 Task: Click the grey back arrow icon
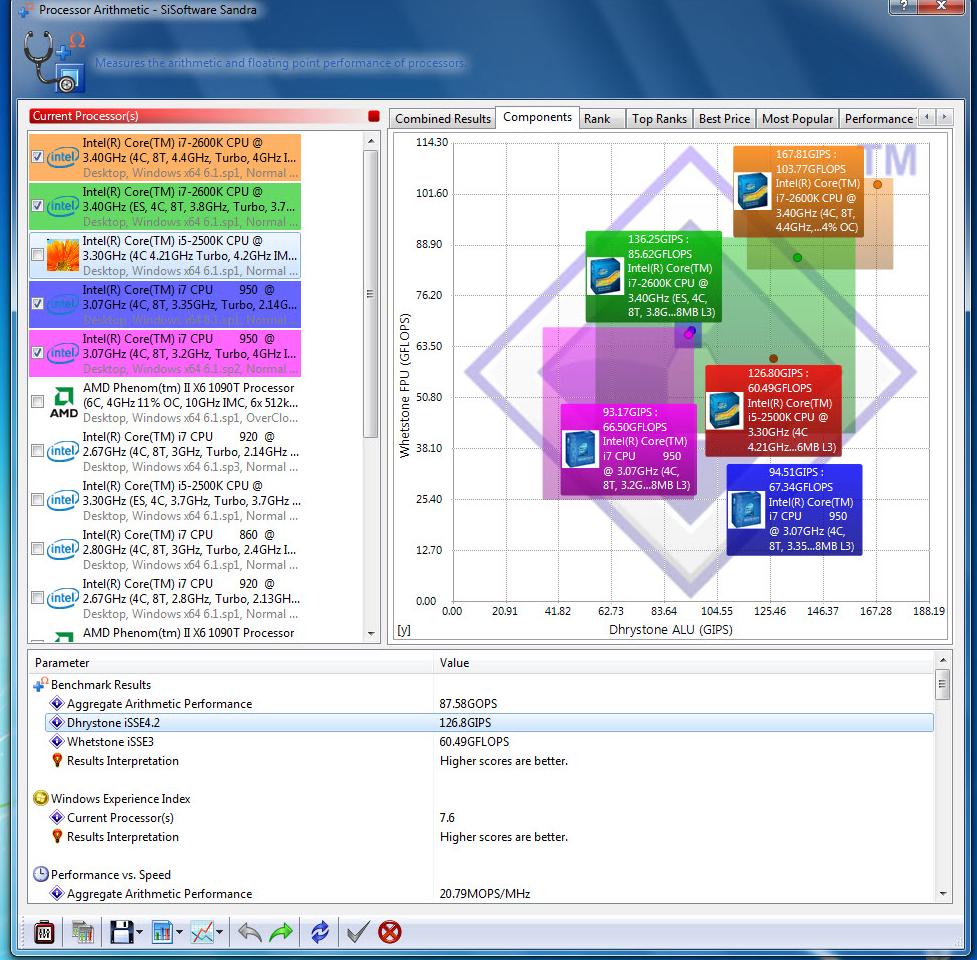pos(250,932)
